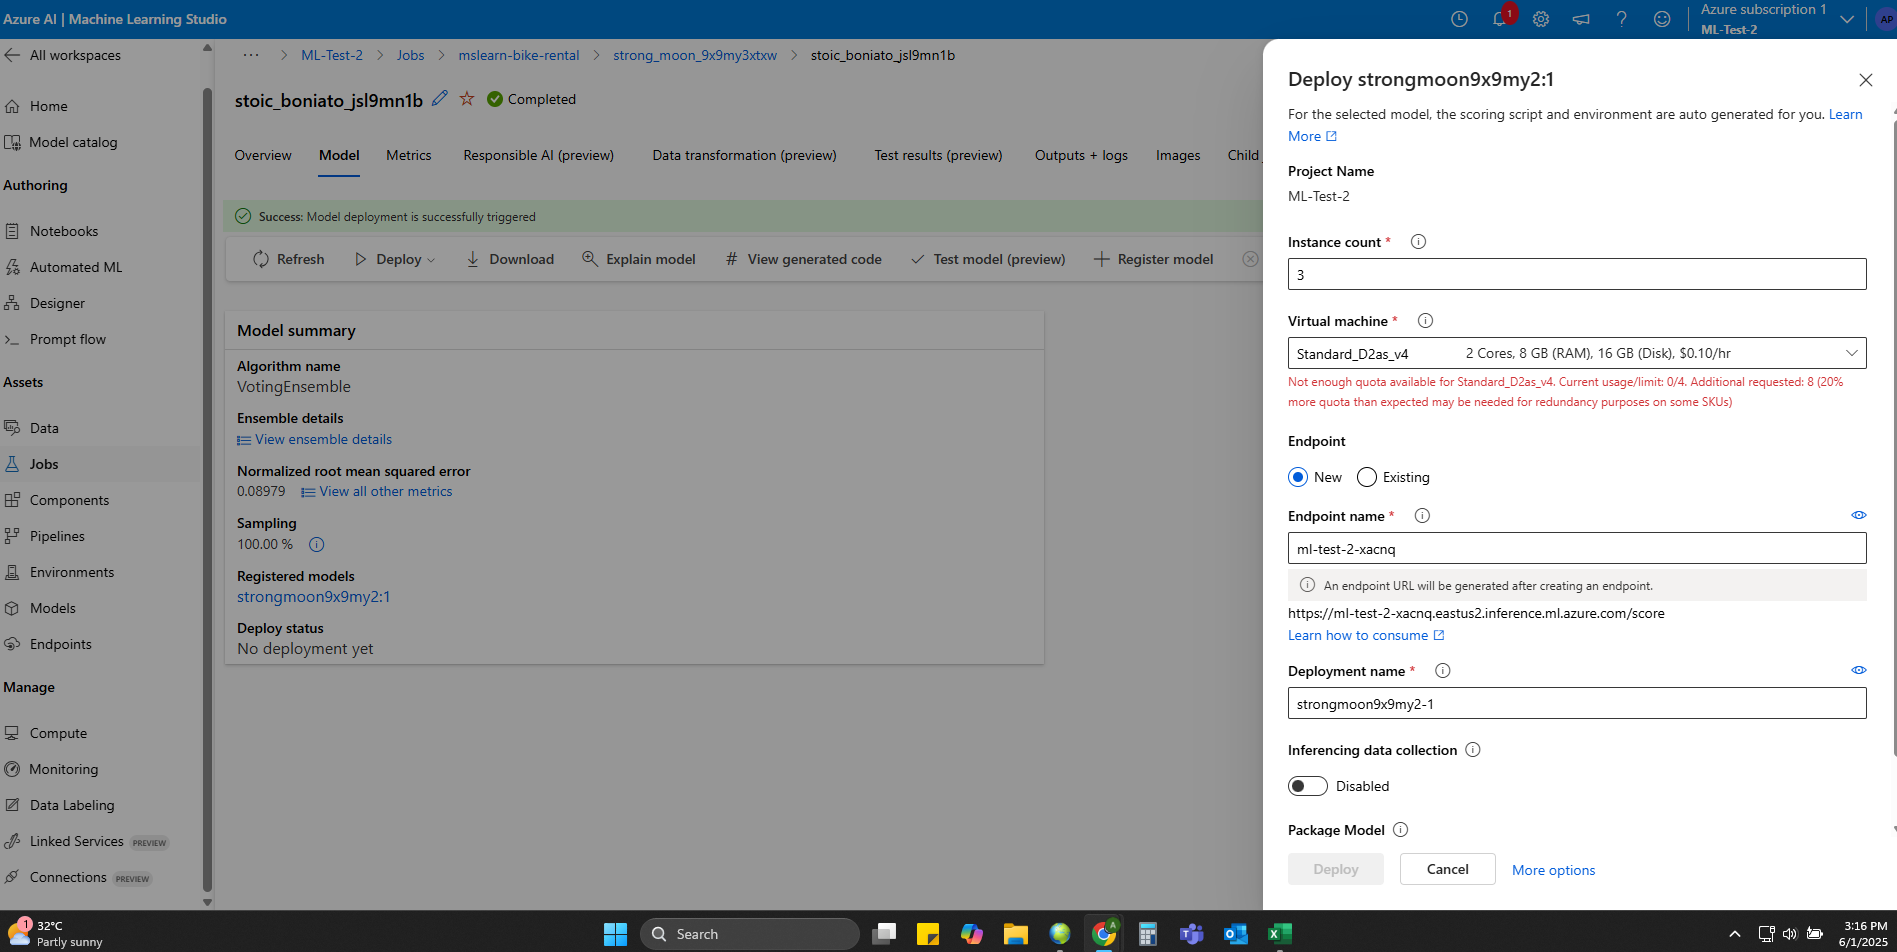Click Deployment name info icon
This screenshot has height=952, width=1897.
pos(1443,671)
